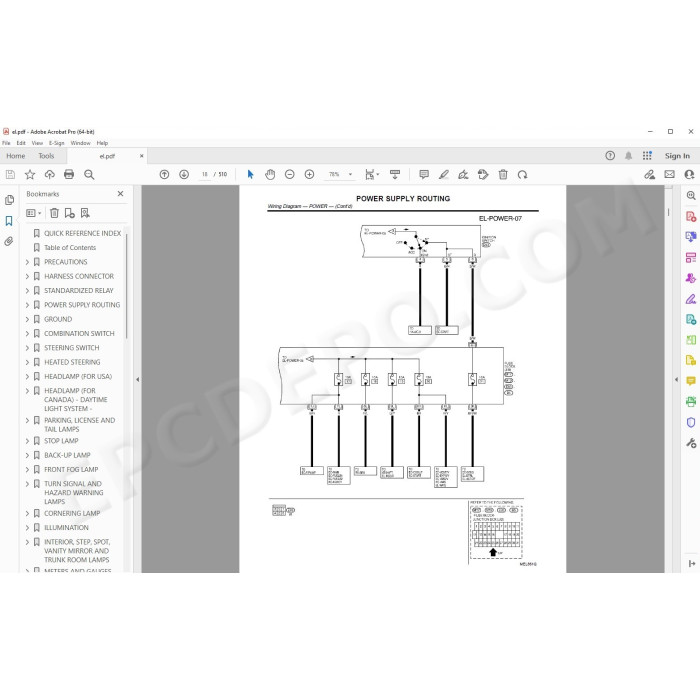This screenshot has height=700, width=700.
Task: Click the draw signature markup tool
Action: coord(463,175)
